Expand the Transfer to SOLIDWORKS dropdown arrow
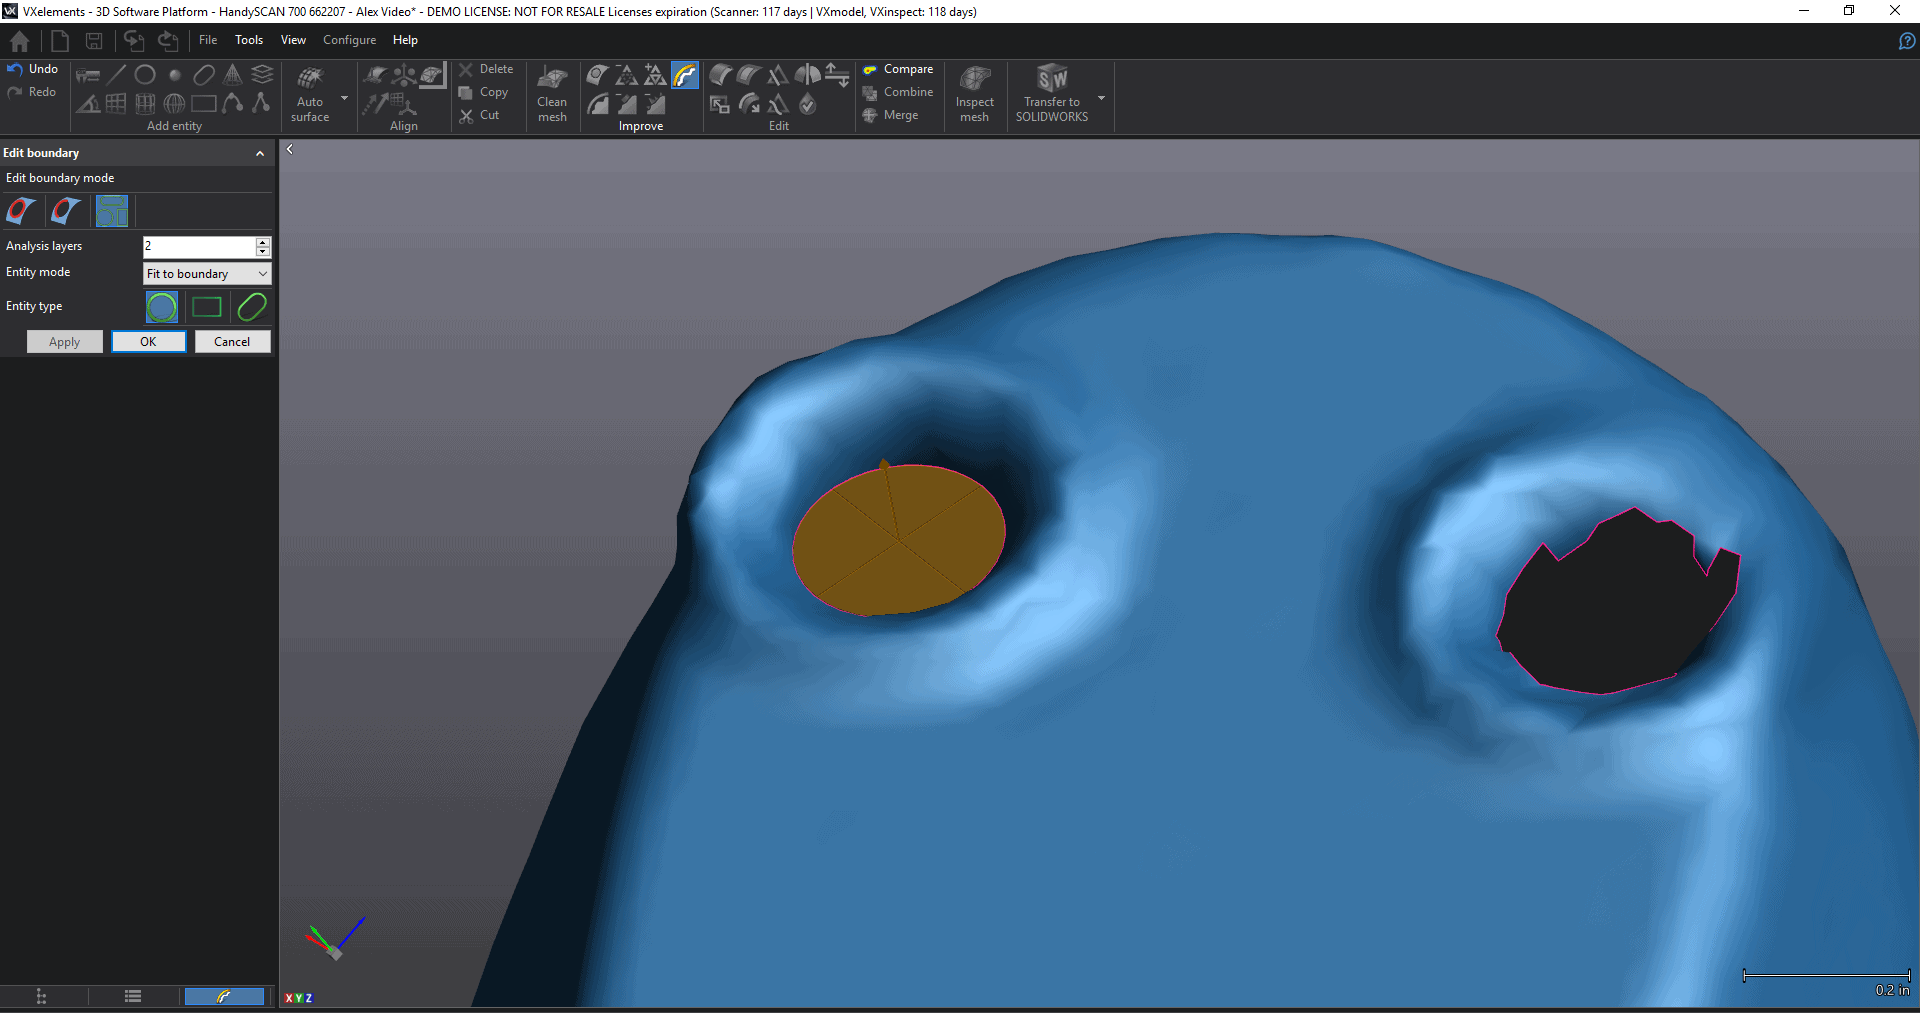 coord(1101,98)
